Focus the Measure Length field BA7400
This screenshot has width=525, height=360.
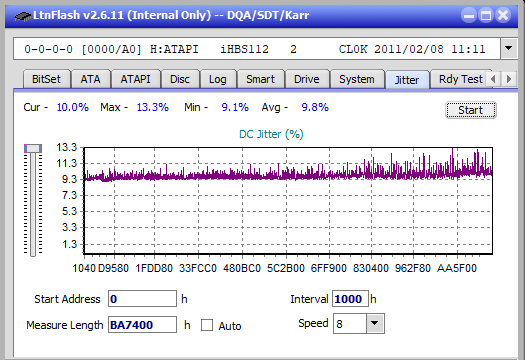[x=142, y=325]
